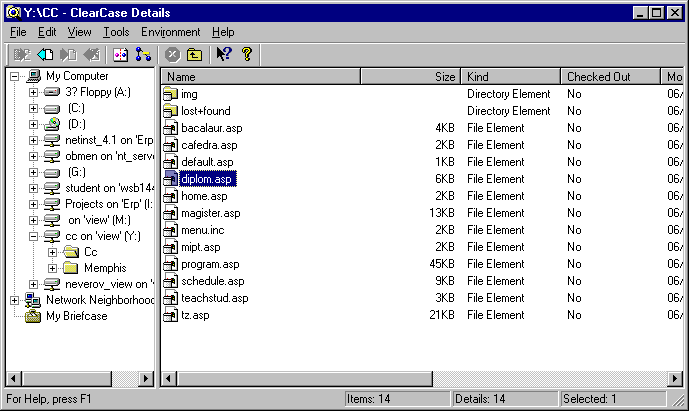Click the context help arrow icon
The image size is (689, 411).
[223, 54]
